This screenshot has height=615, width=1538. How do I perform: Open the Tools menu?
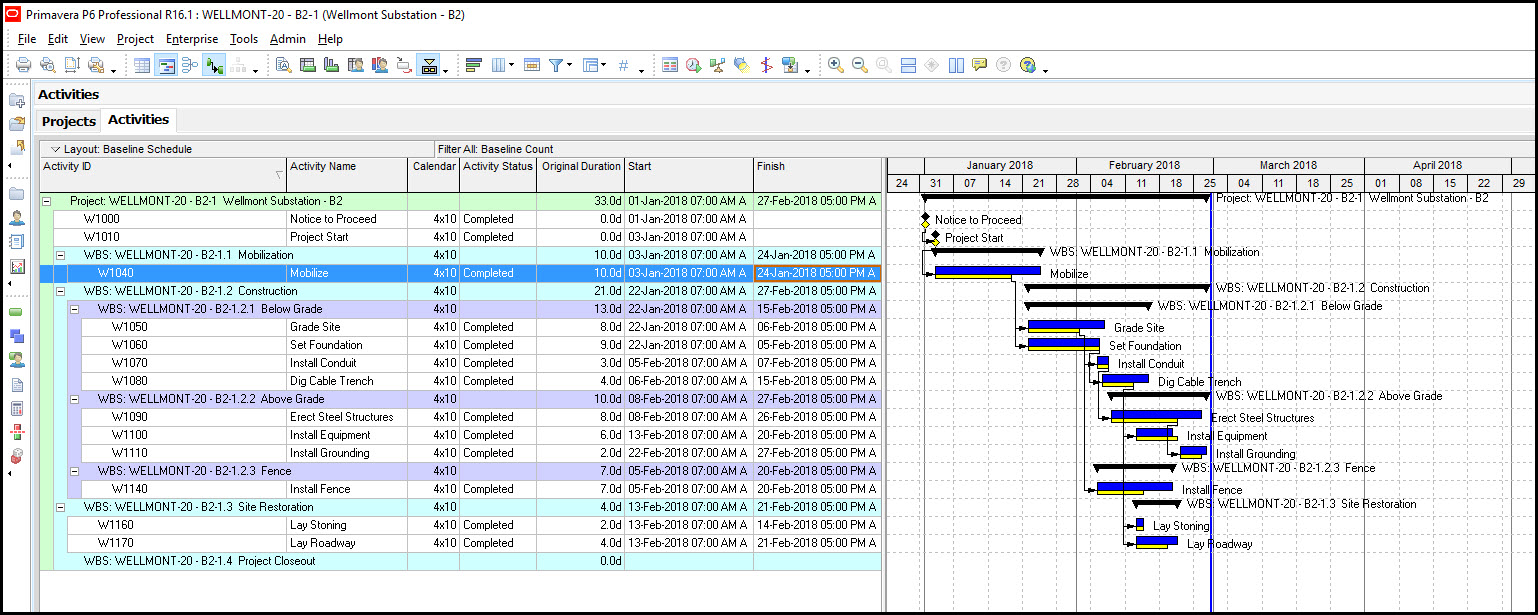[244, 39]
